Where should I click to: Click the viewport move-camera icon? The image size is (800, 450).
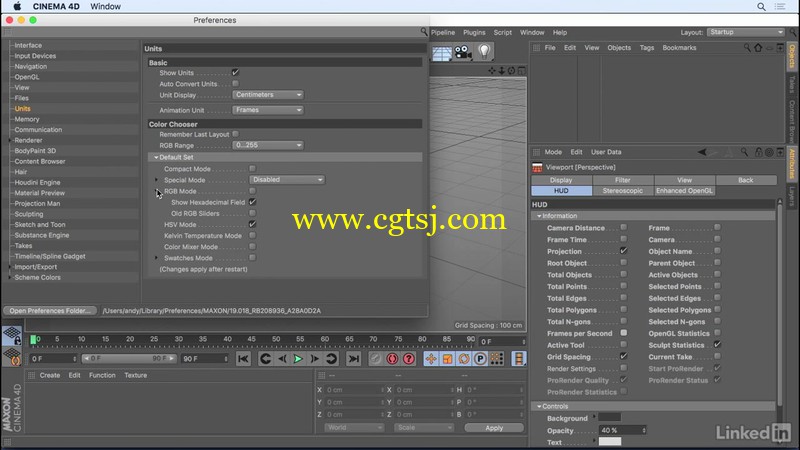point(492,71)
